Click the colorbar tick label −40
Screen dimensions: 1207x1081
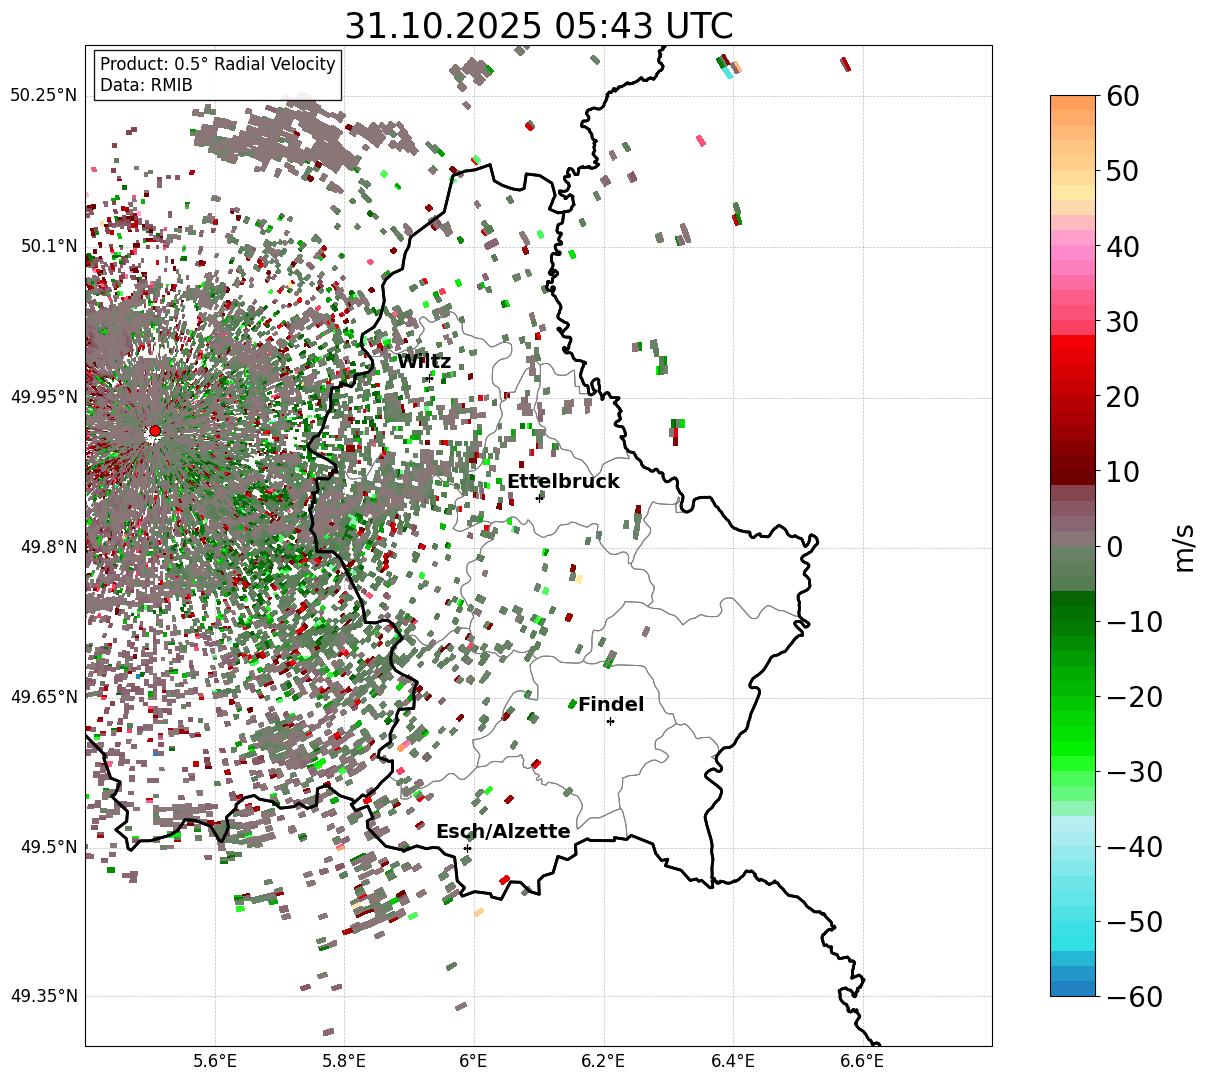[1135, 847]
